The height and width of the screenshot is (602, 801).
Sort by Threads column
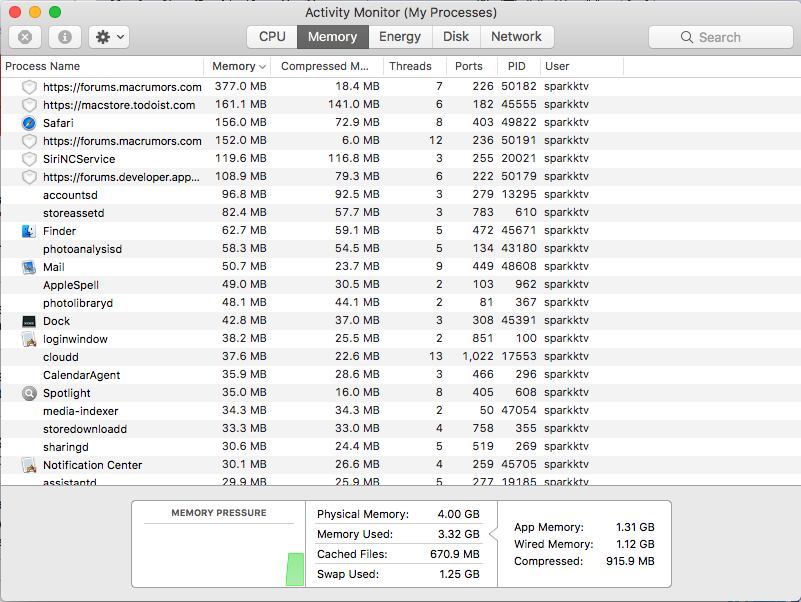point(415,66)
